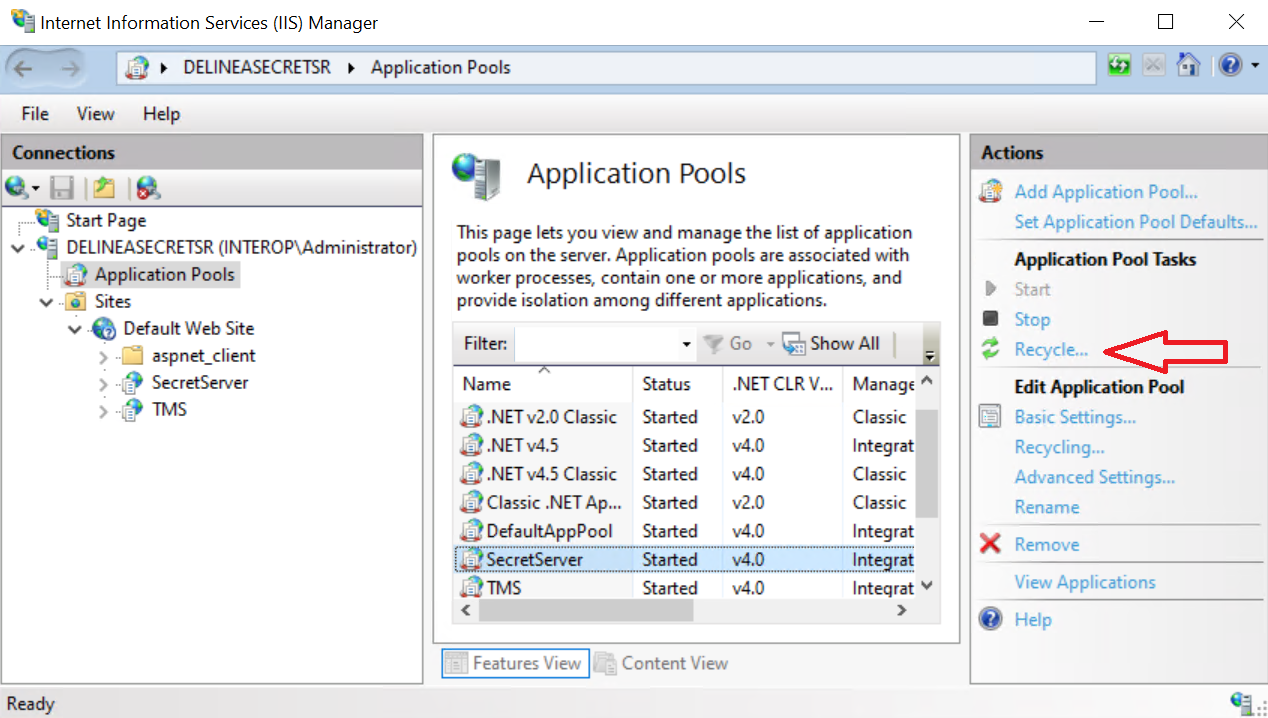
Task: Click the Delete Connection icon in Connections toolbar
Action: [148, 187]
